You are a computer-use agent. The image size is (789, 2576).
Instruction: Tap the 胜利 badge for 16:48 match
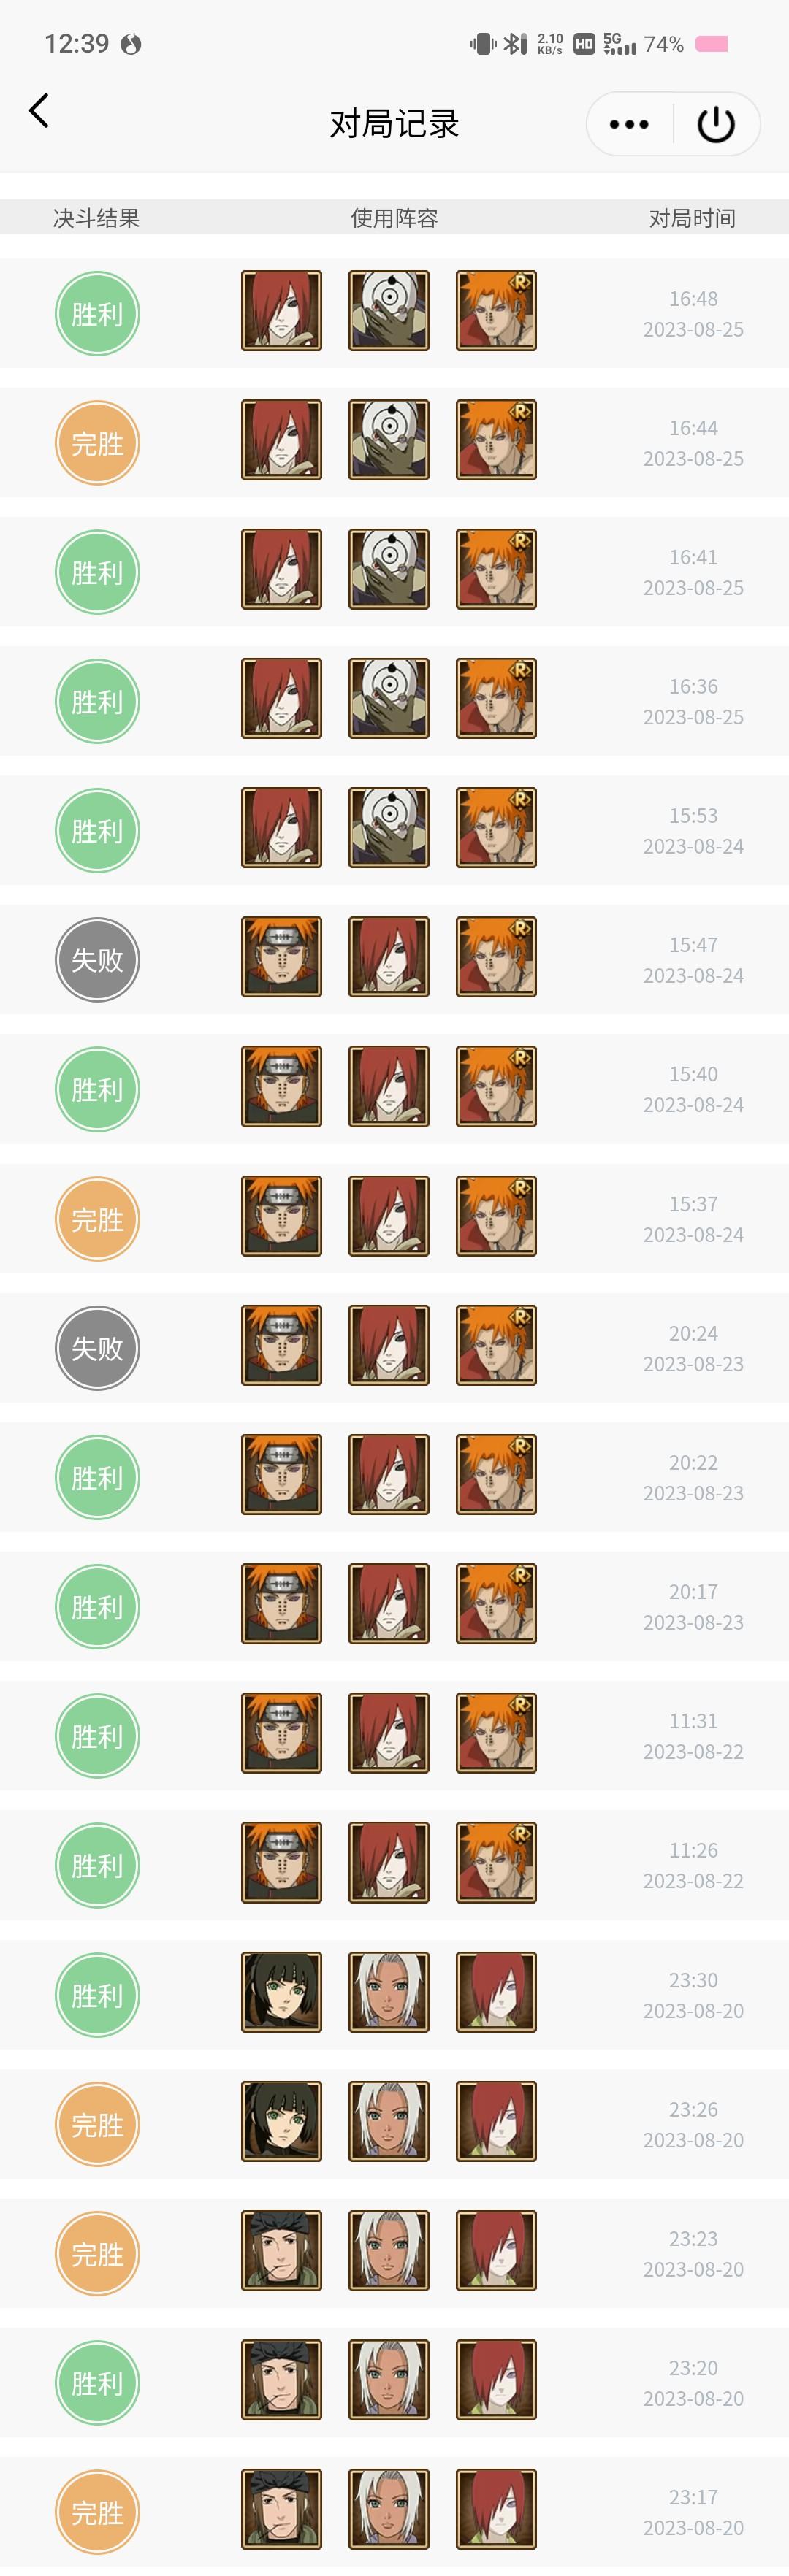[x=97, y=314]
